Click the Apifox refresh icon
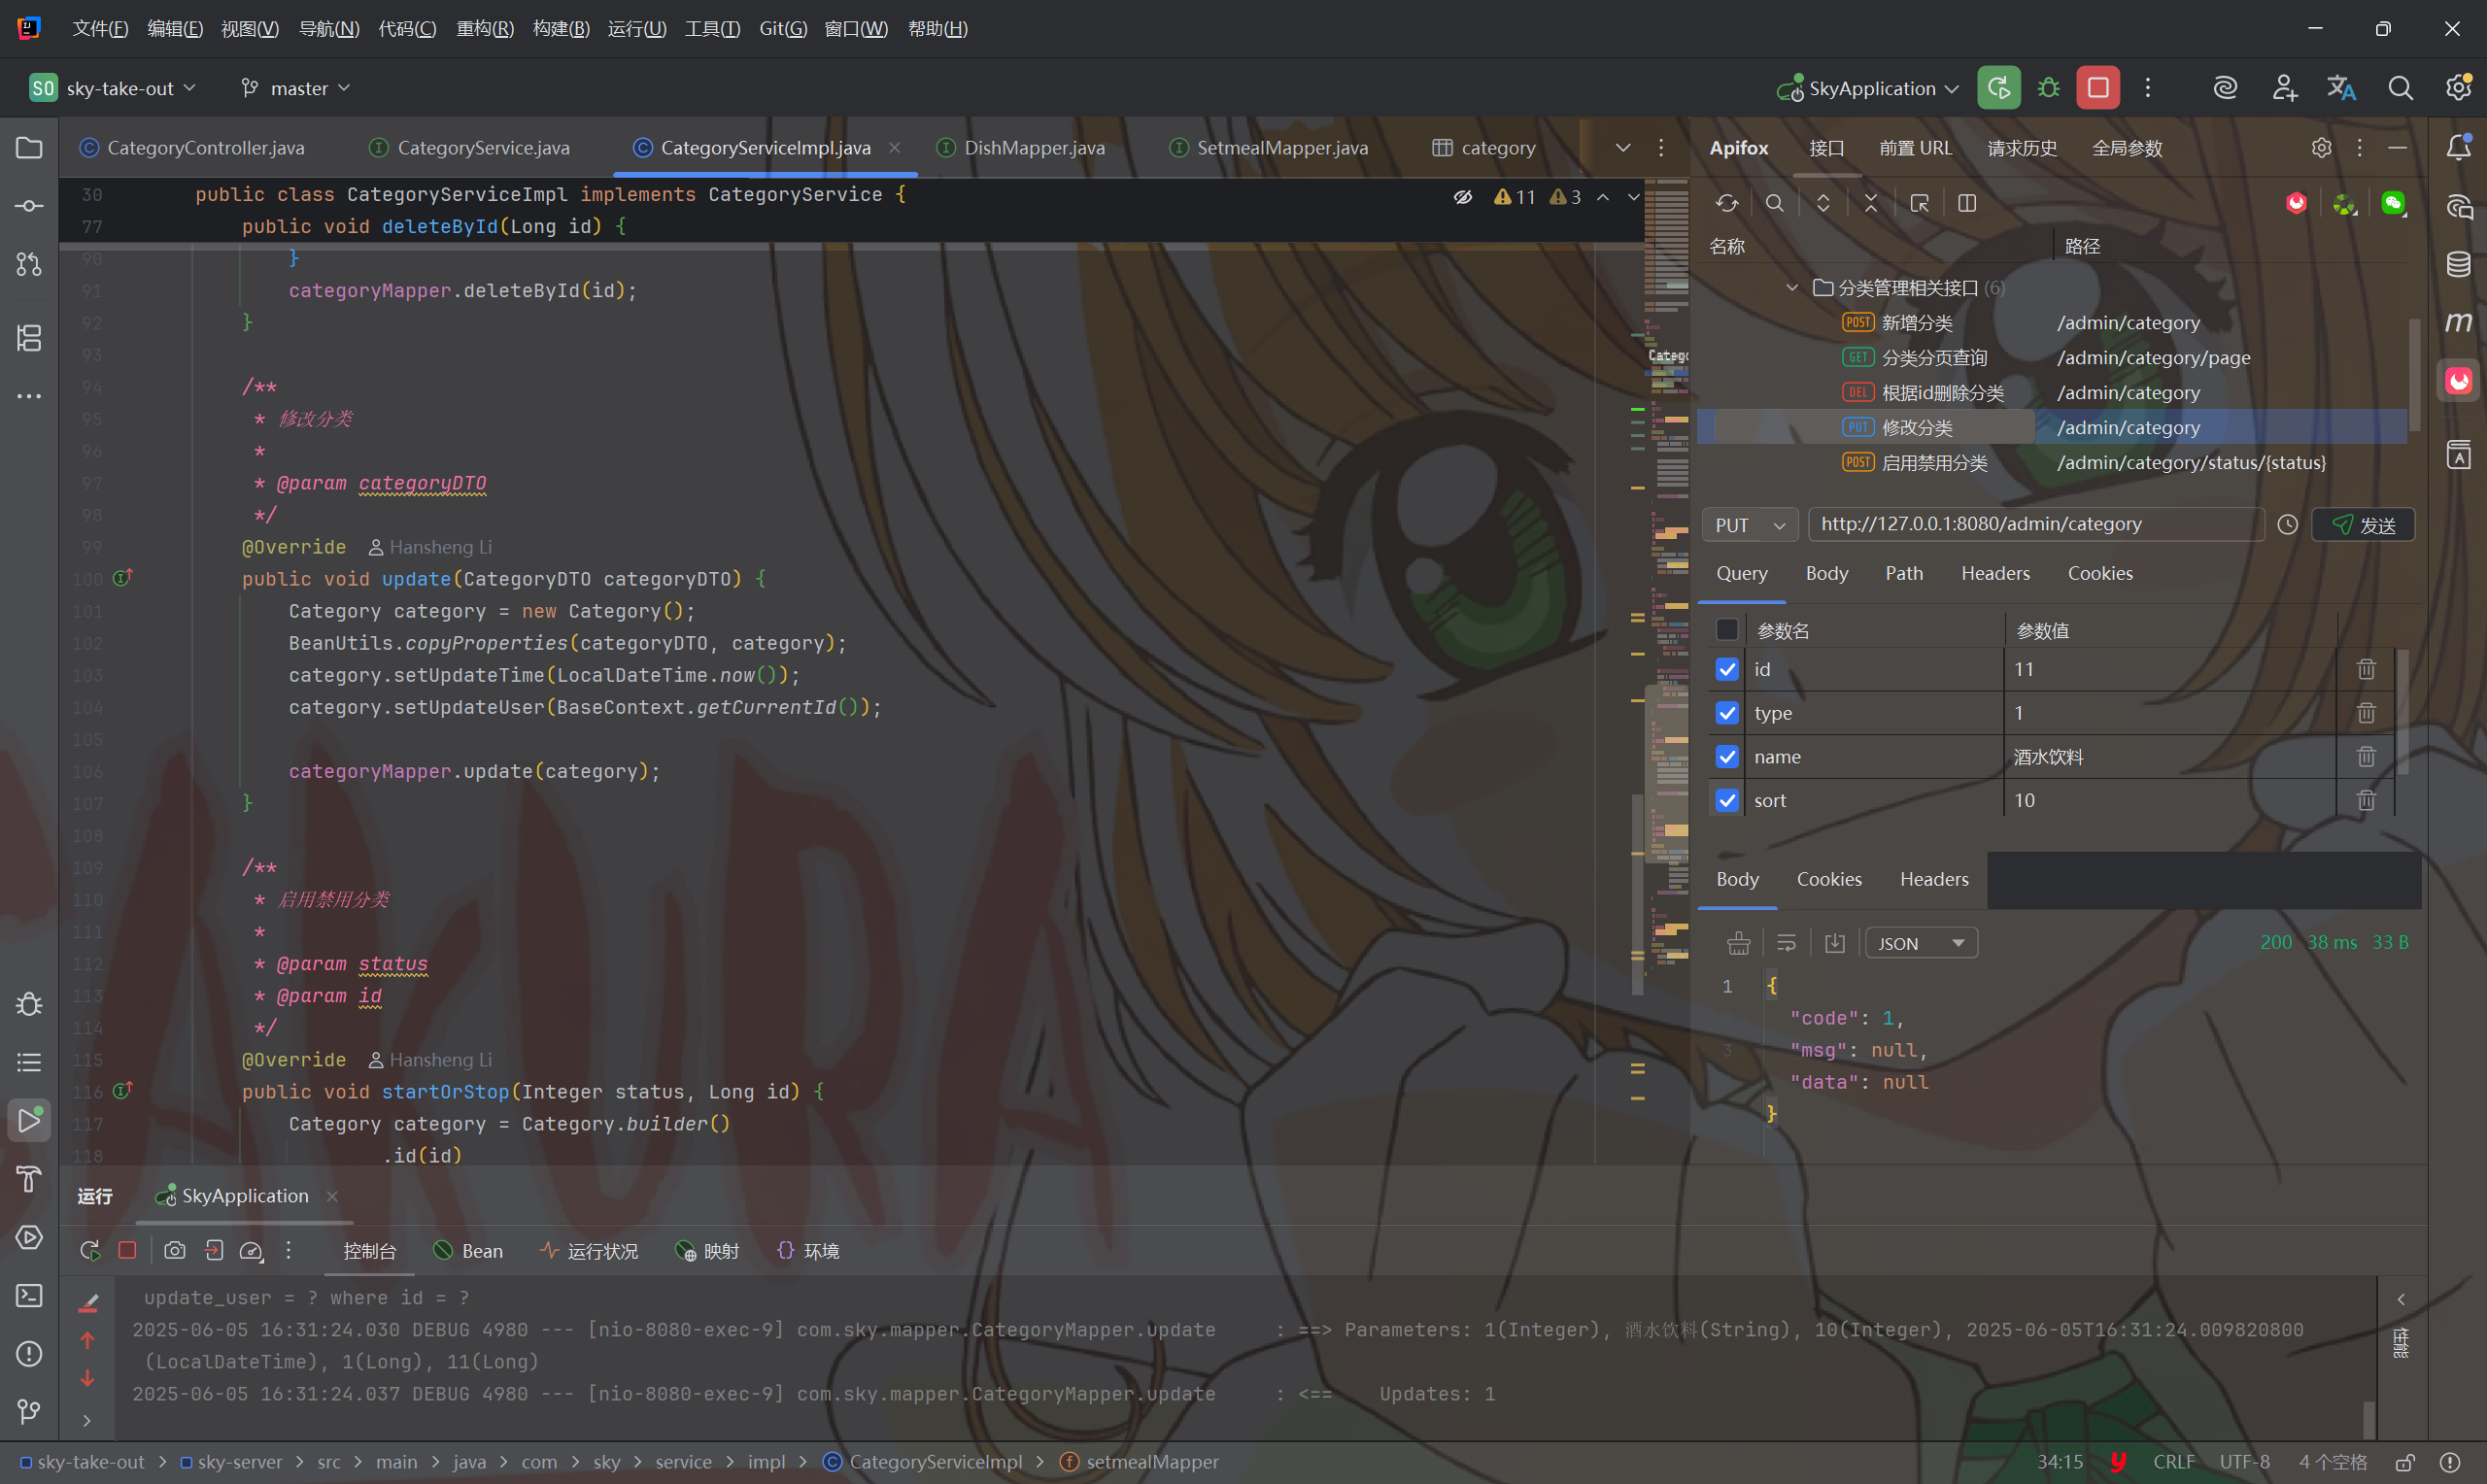Image resolution: width=2487 pixels, height=1484 pixels. 1727,203
